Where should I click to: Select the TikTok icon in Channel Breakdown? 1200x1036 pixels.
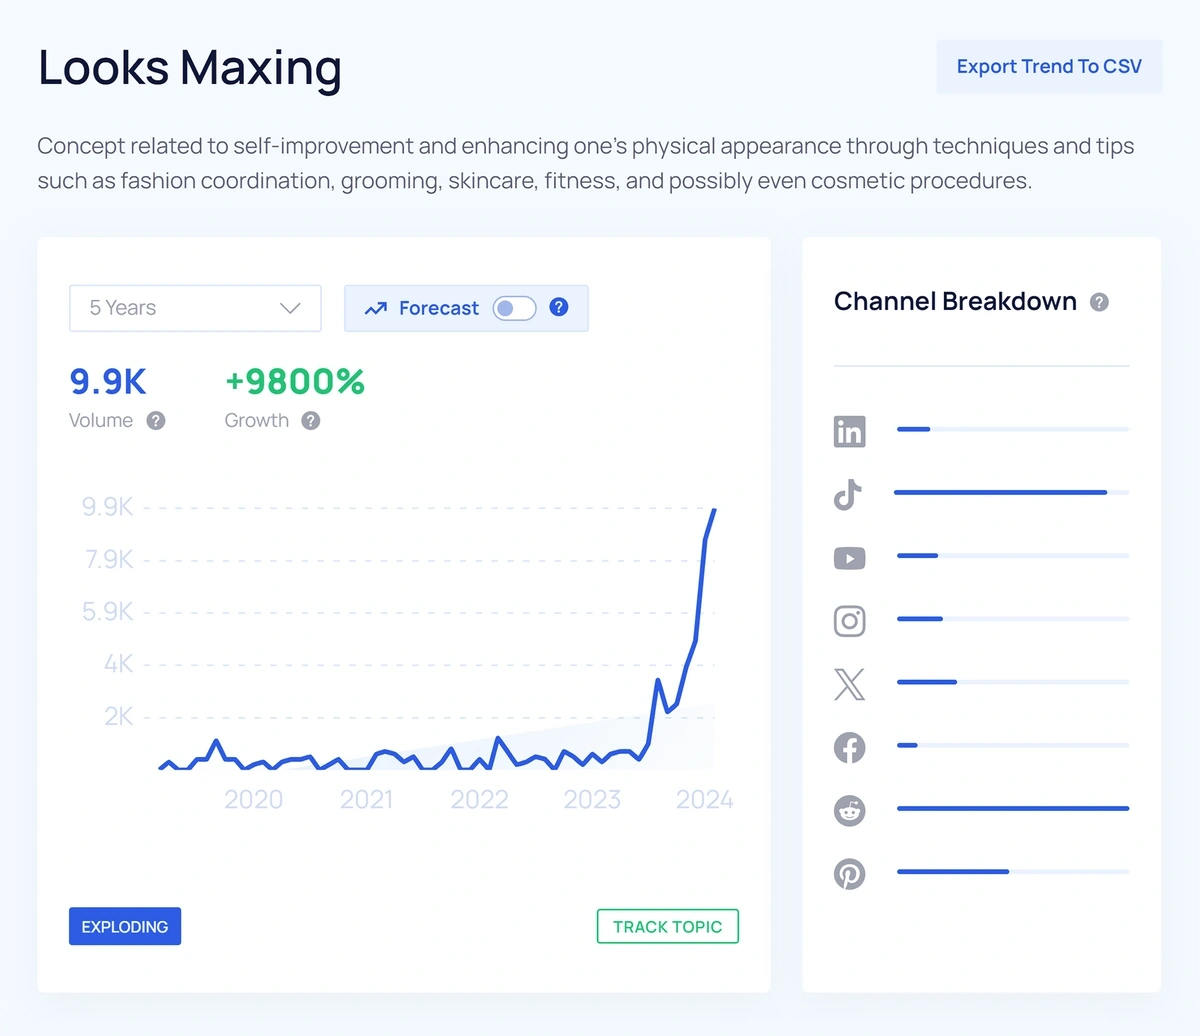pyautogui.click(x=847, y=494)
